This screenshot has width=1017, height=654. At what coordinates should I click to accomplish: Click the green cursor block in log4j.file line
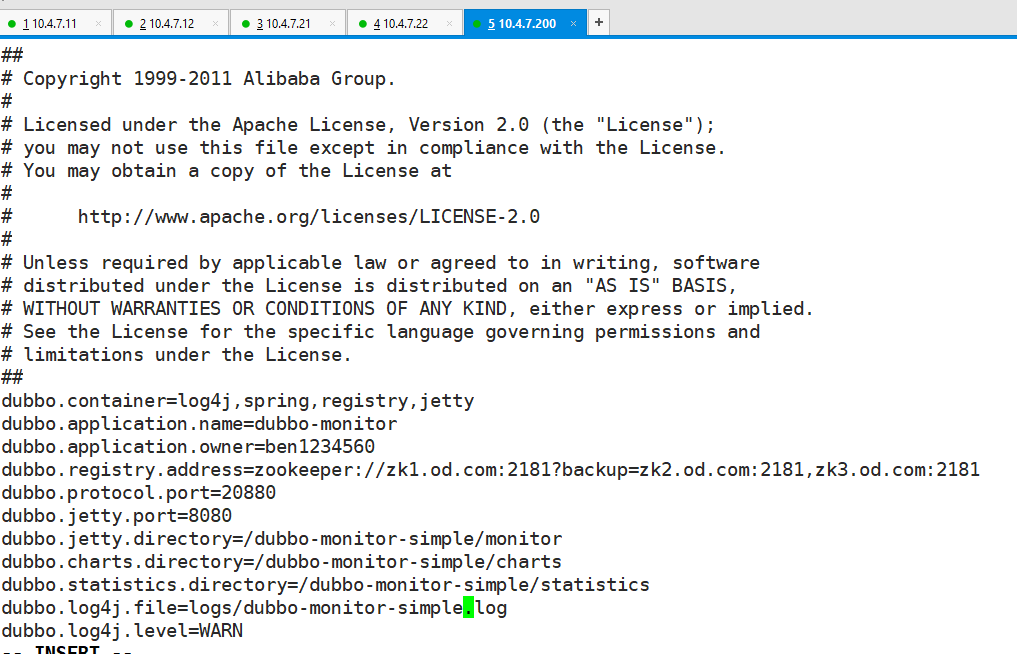(469, 608)
